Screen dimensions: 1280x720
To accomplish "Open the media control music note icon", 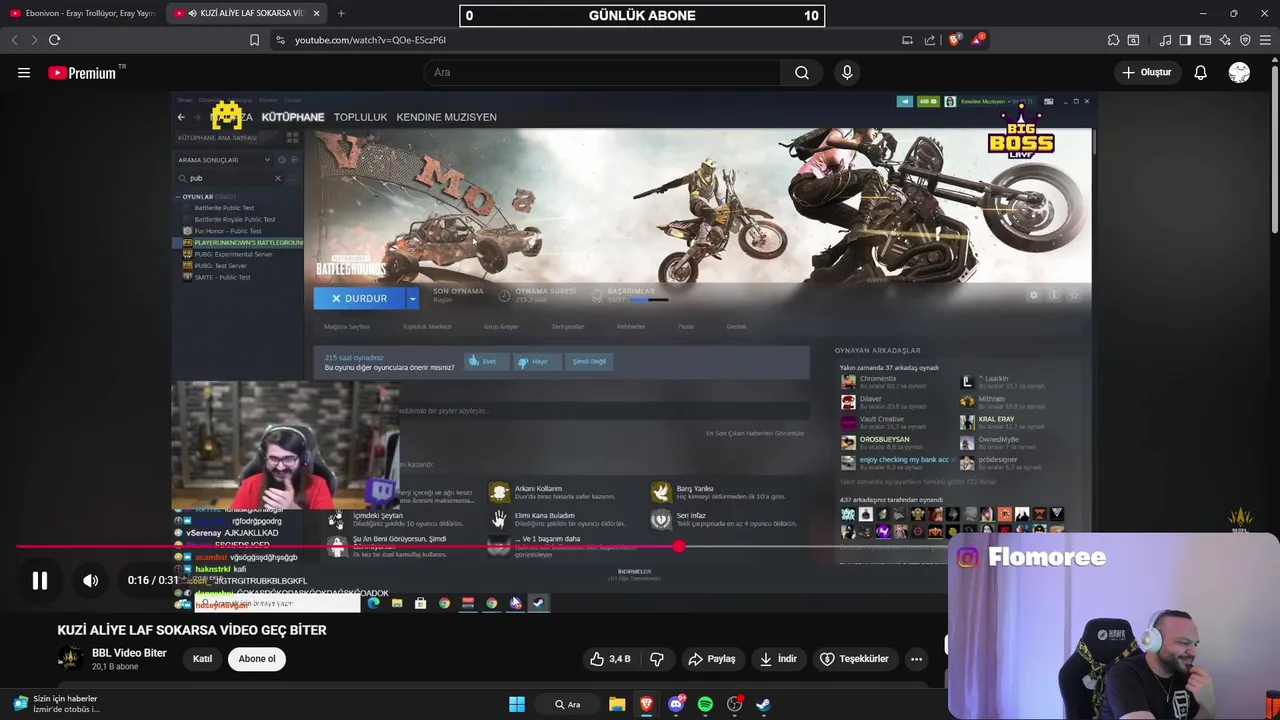I will pyautogui.click(x=1165, y=40).
